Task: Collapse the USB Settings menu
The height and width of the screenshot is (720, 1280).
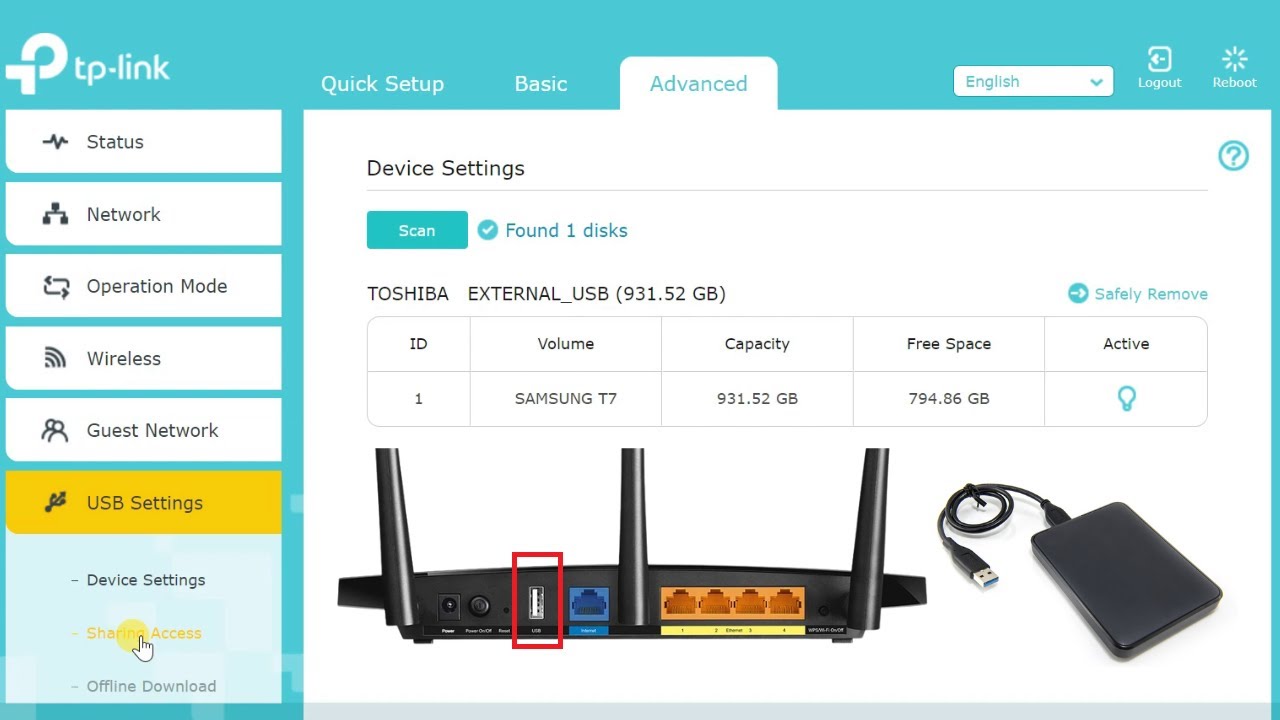Action: (143, 502)
